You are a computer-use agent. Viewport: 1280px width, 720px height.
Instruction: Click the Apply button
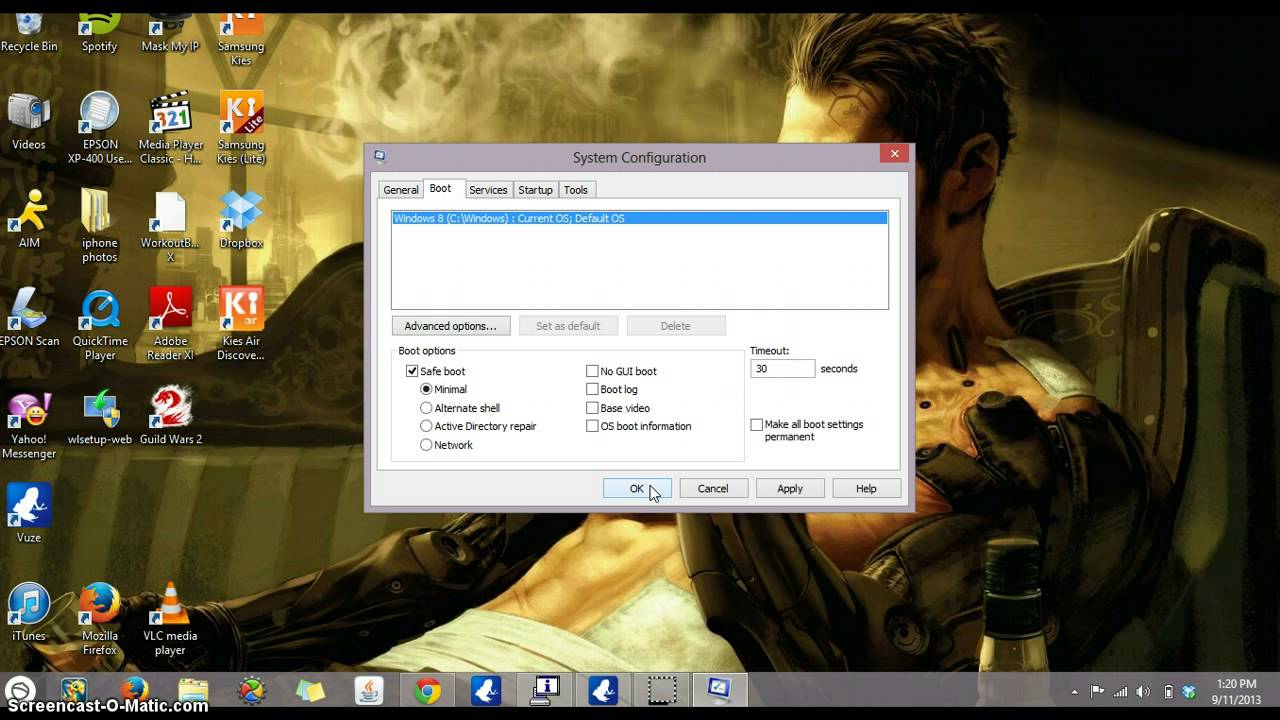790,488
